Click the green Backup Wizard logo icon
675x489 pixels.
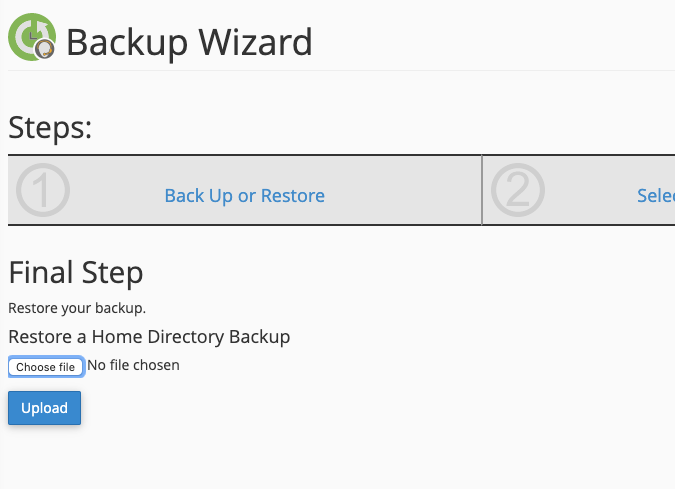click(32, 37)
